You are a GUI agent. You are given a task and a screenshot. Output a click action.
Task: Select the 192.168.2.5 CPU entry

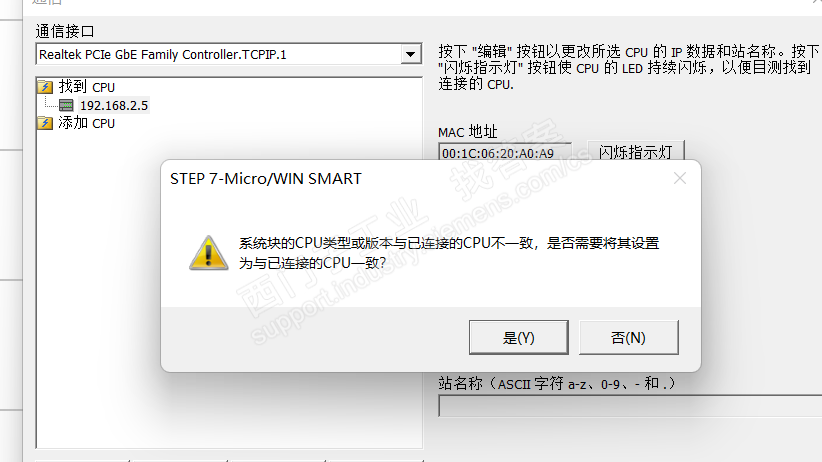click(114, 105)
